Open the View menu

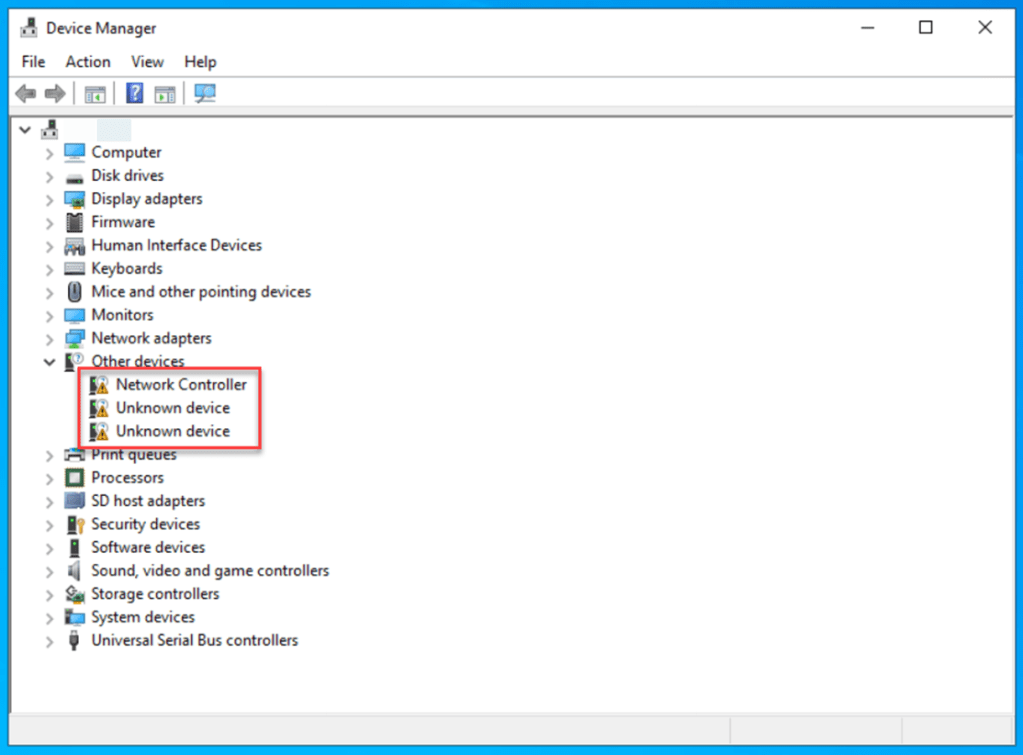(147, 62)
